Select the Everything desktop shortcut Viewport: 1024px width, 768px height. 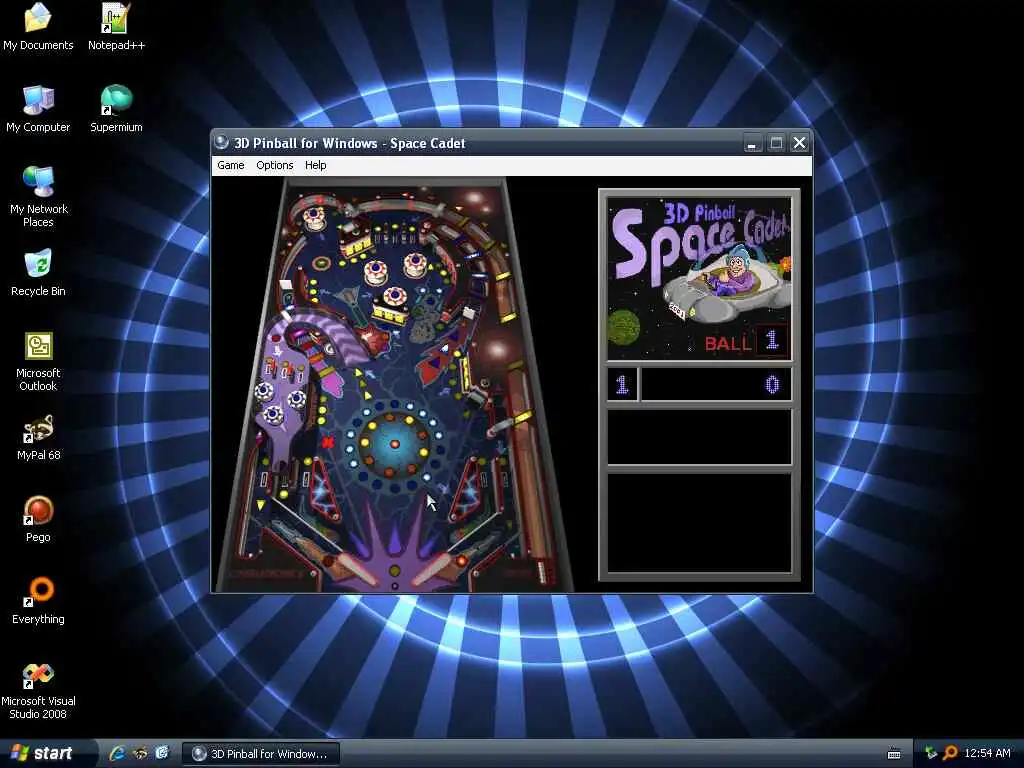click(x=38, y=601)
